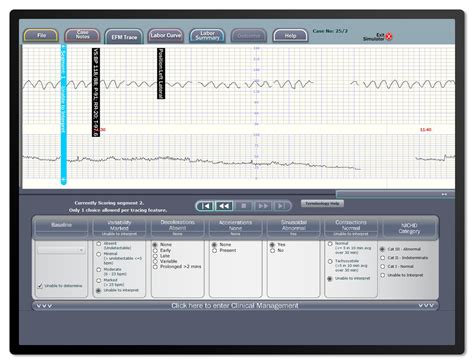Open the Case Notes tab
Viewport: 474px width, 364px height.
pos(82,35)
